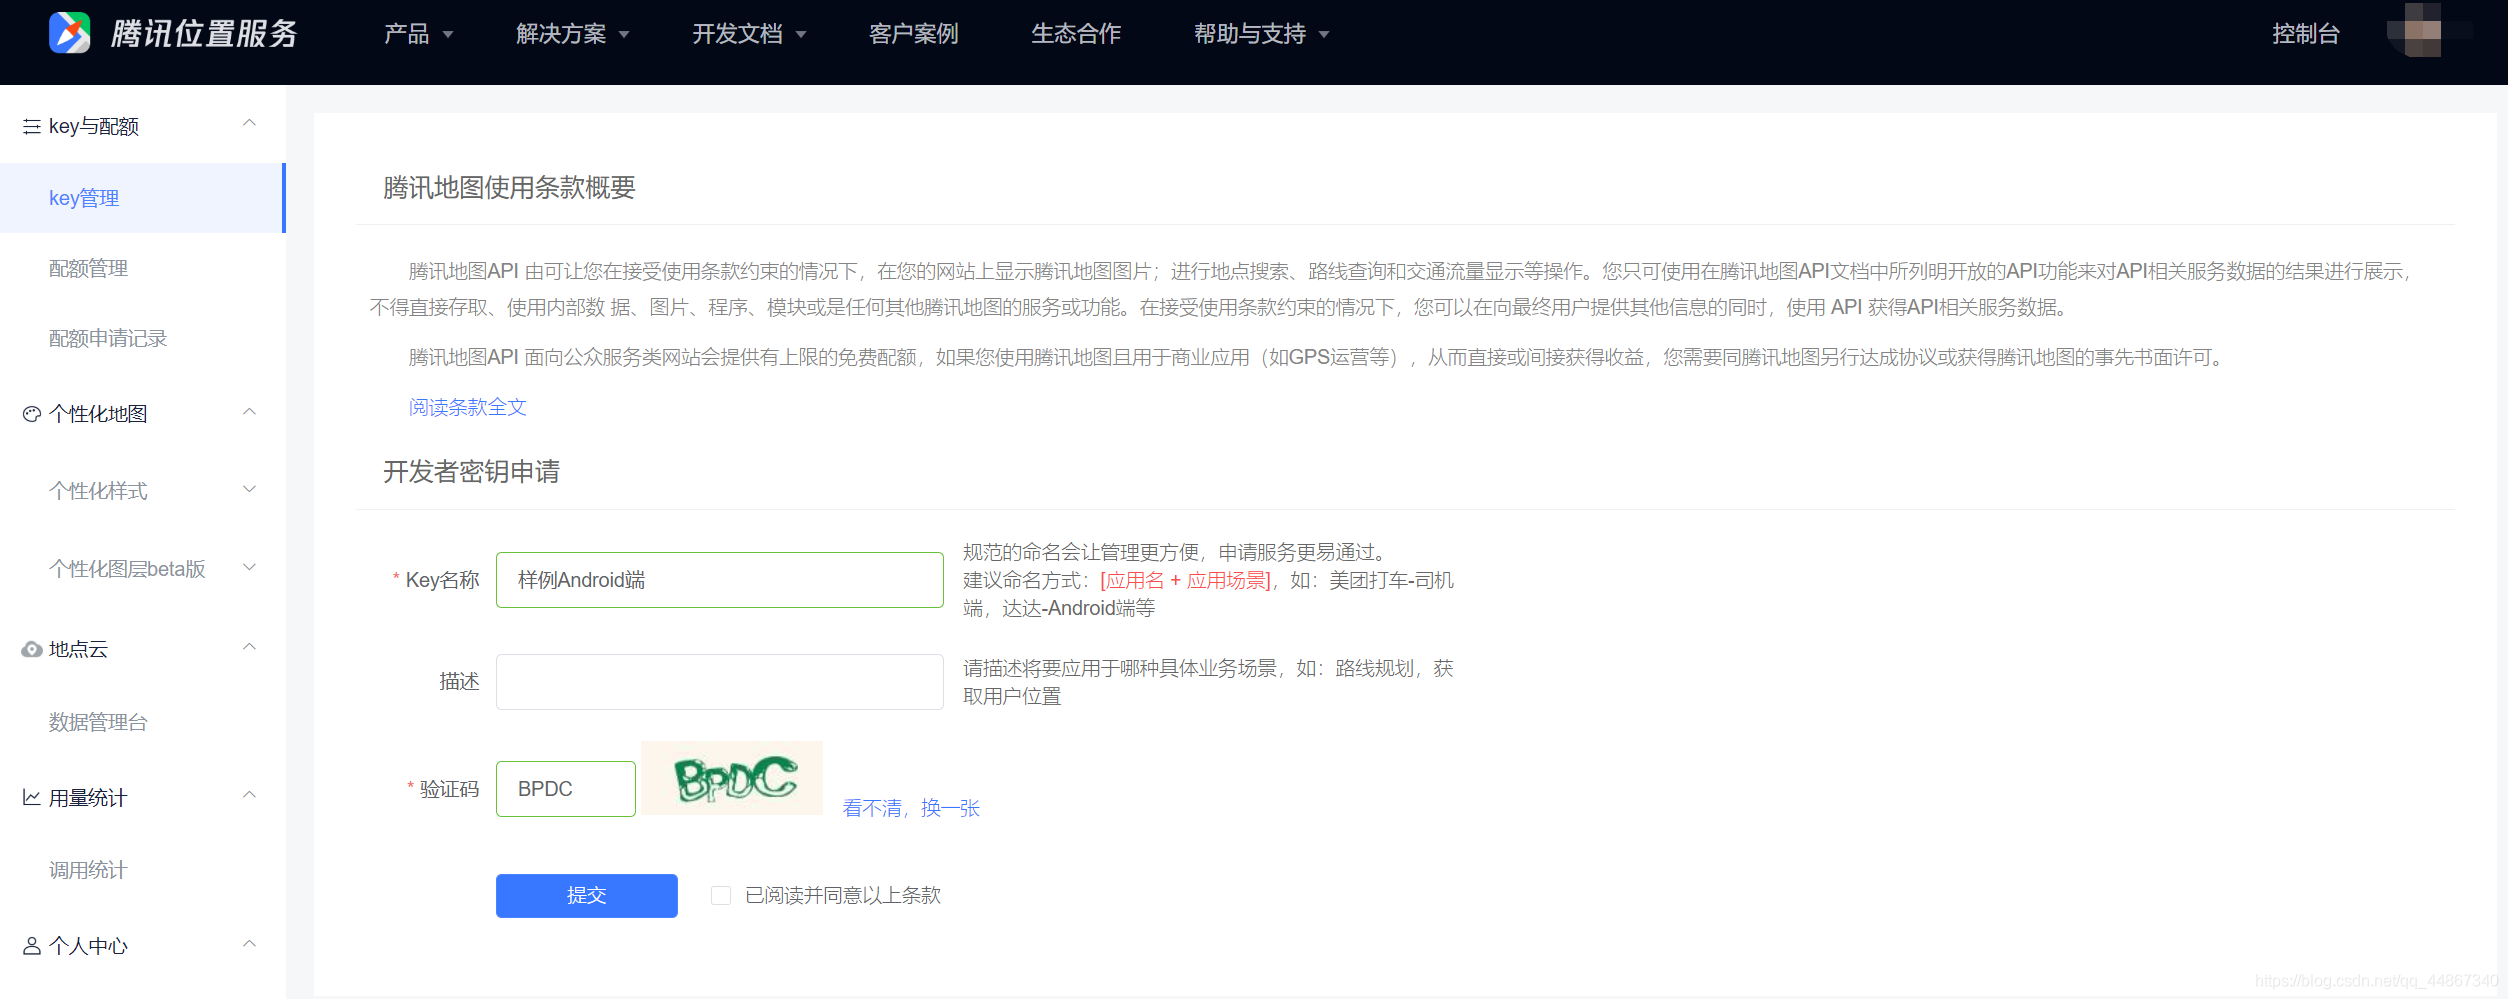The height and width of the screenshot is (999, 2508).
Task: Click the 看不清，换一张 captcha refresh link
Action: (911, 808)
